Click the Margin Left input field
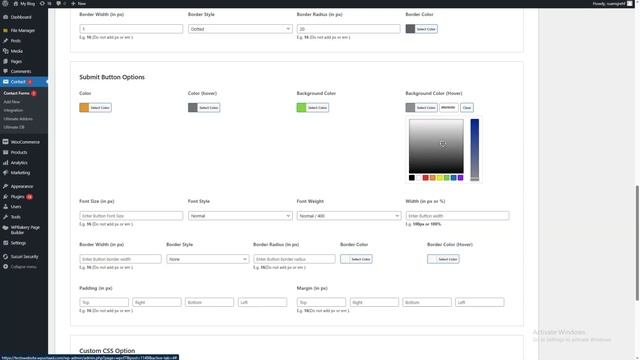This screenshot has height=360, width=640. 480,302
